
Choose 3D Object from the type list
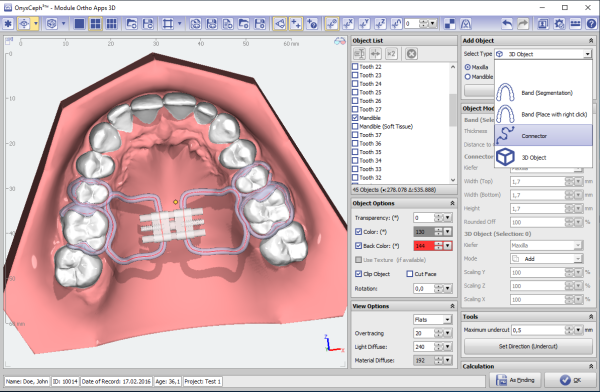click(543, 157)
